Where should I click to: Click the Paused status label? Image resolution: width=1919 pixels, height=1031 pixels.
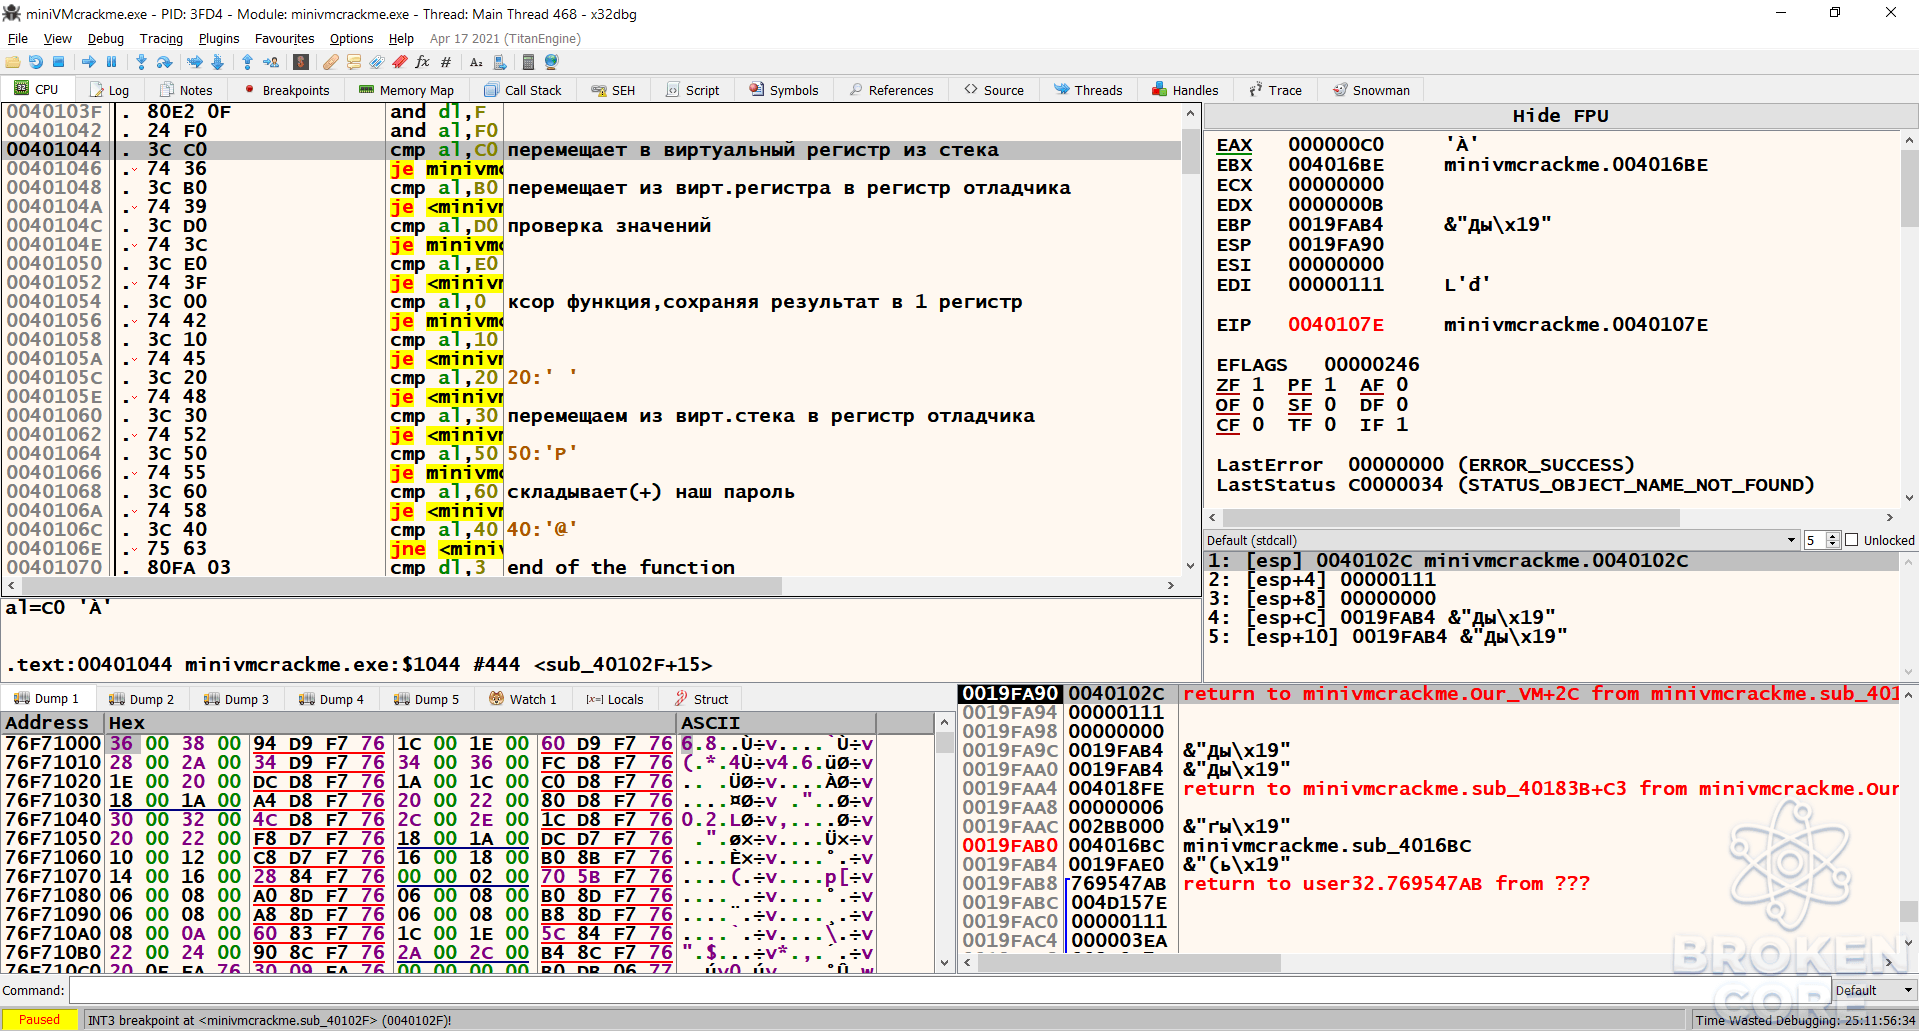(40, 1020)
